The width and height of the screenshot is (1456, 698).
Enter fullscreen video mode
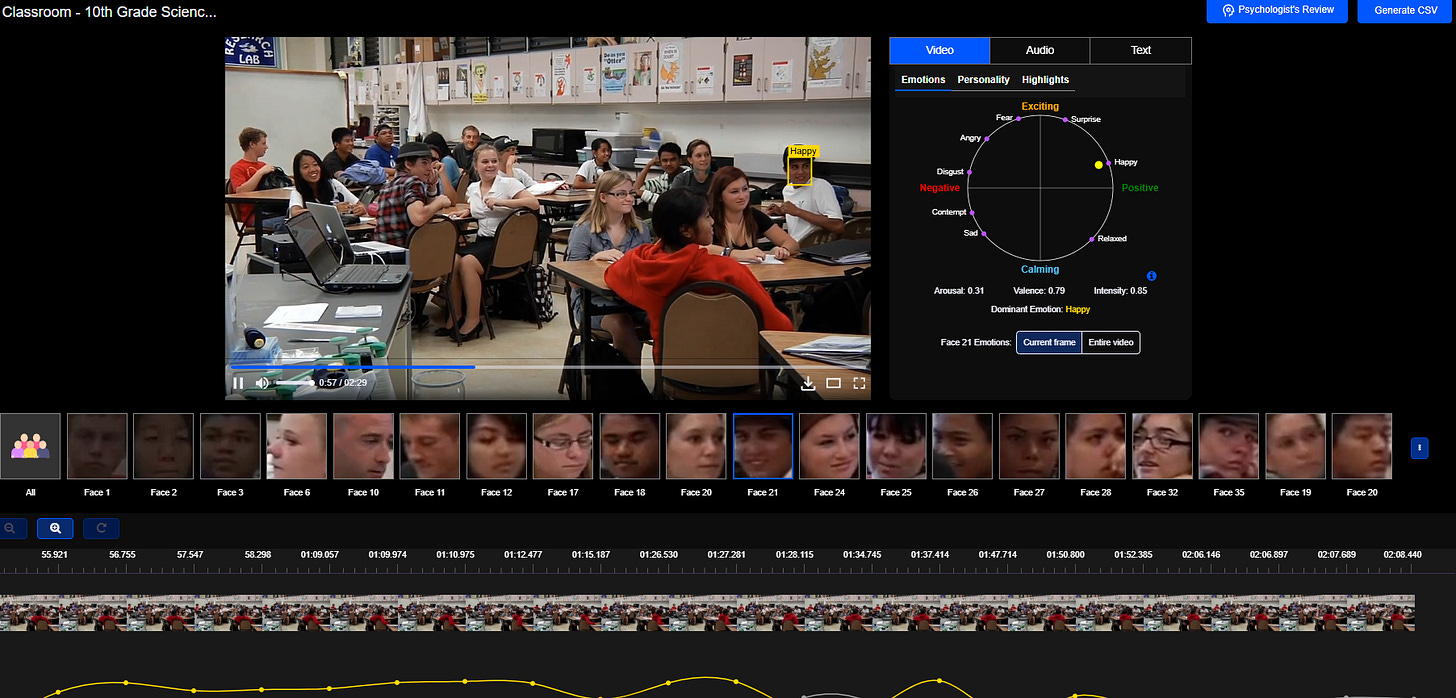859,383
